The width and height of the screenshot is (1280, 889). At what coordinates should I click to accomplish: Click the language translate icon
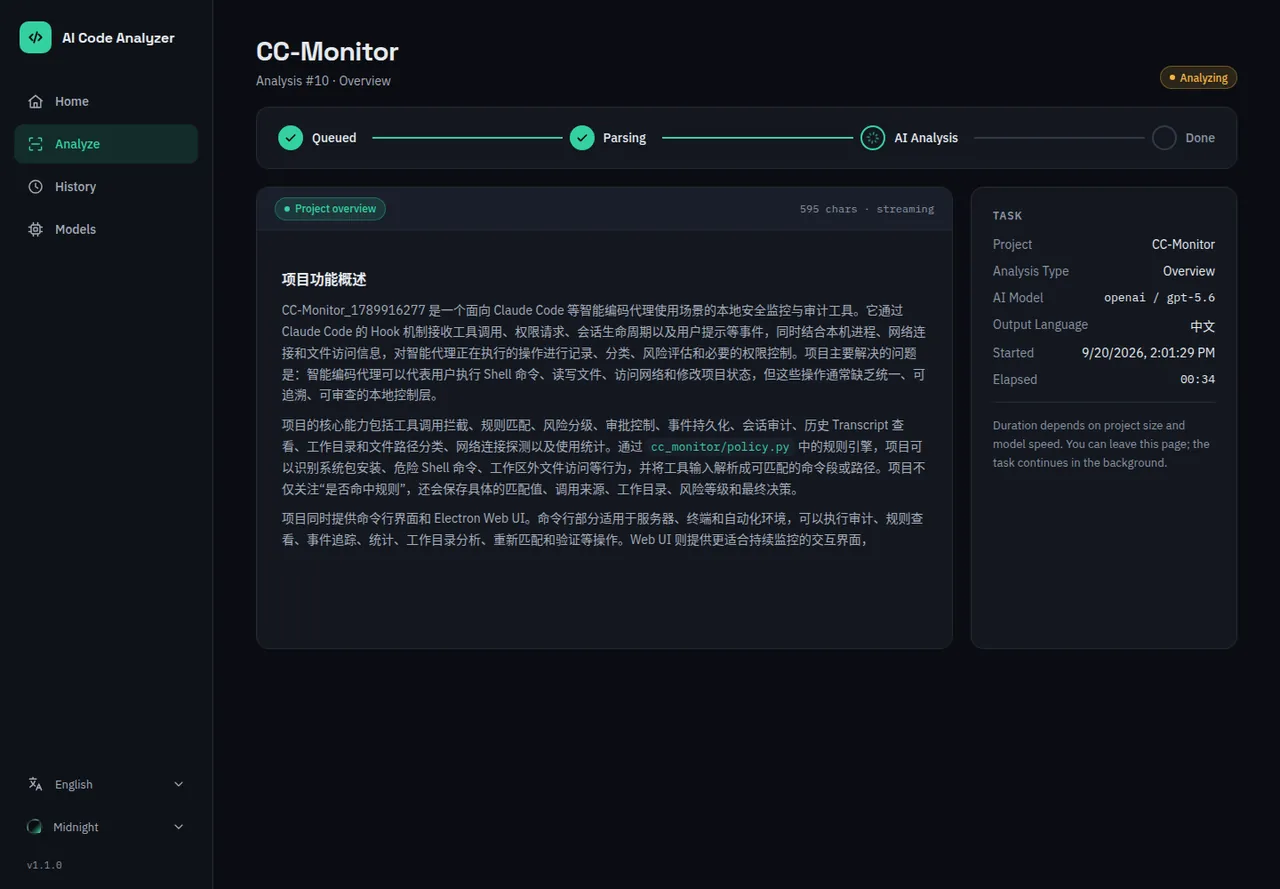pos(36,784)
